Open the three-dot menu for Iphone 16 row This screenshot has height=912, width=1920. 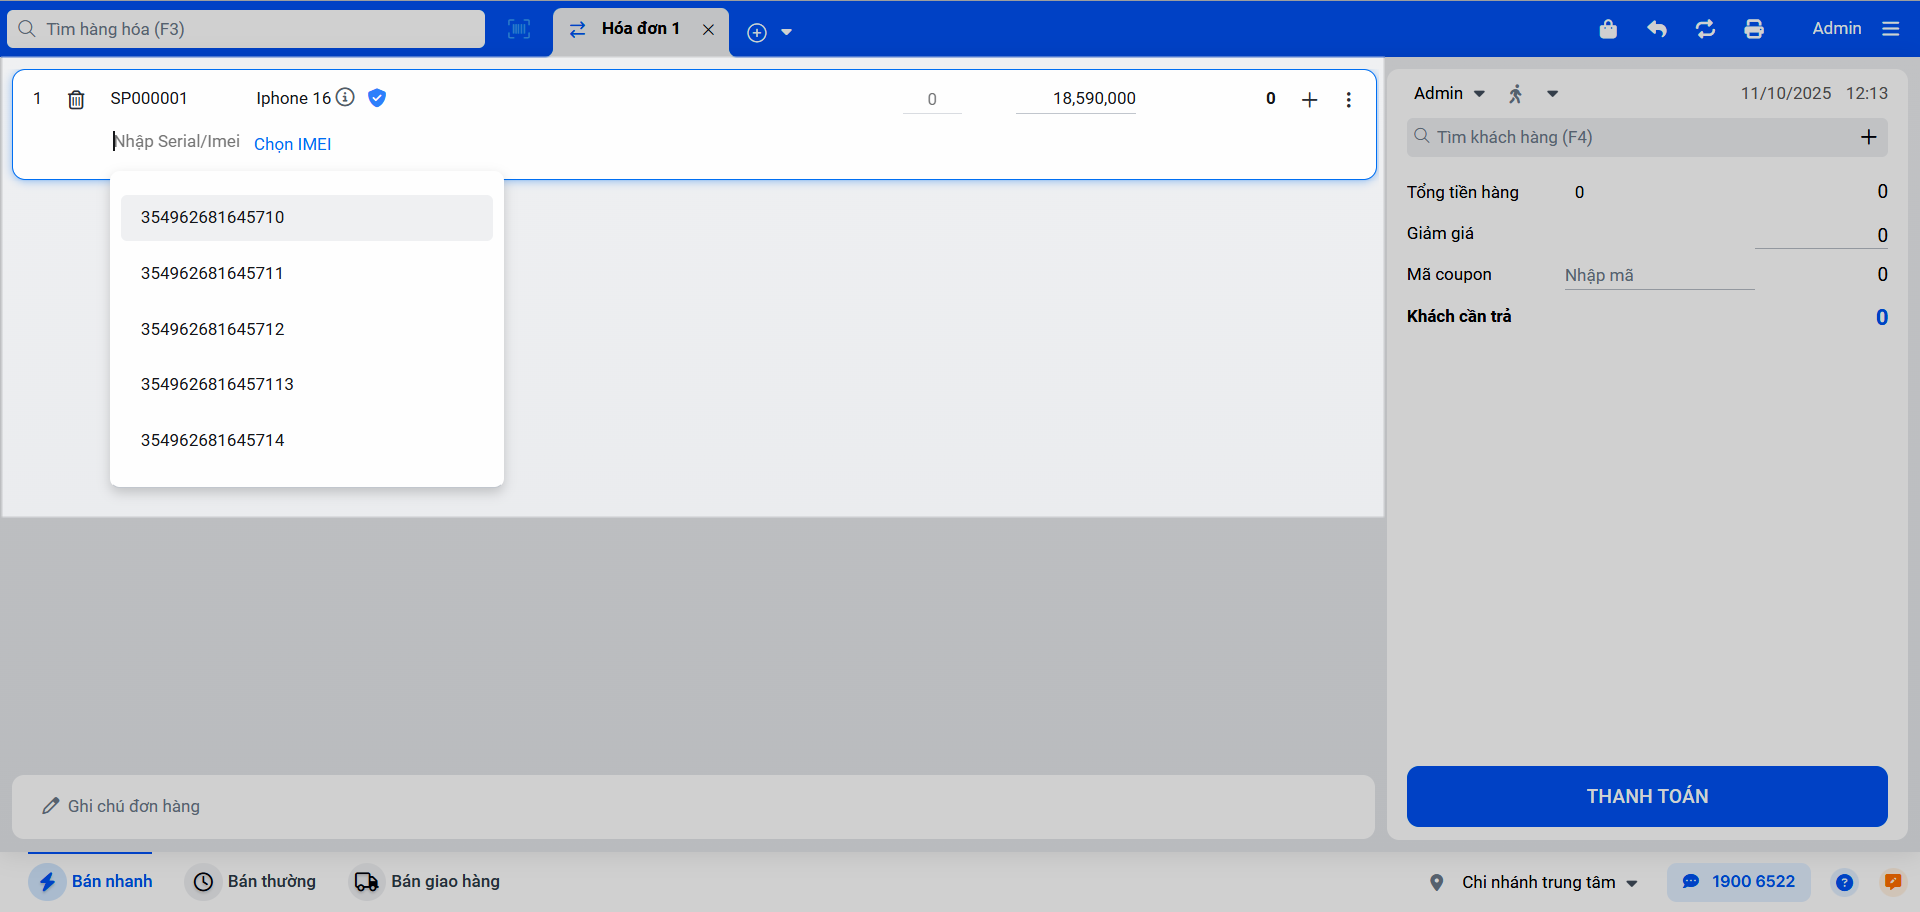[1349, 99]
